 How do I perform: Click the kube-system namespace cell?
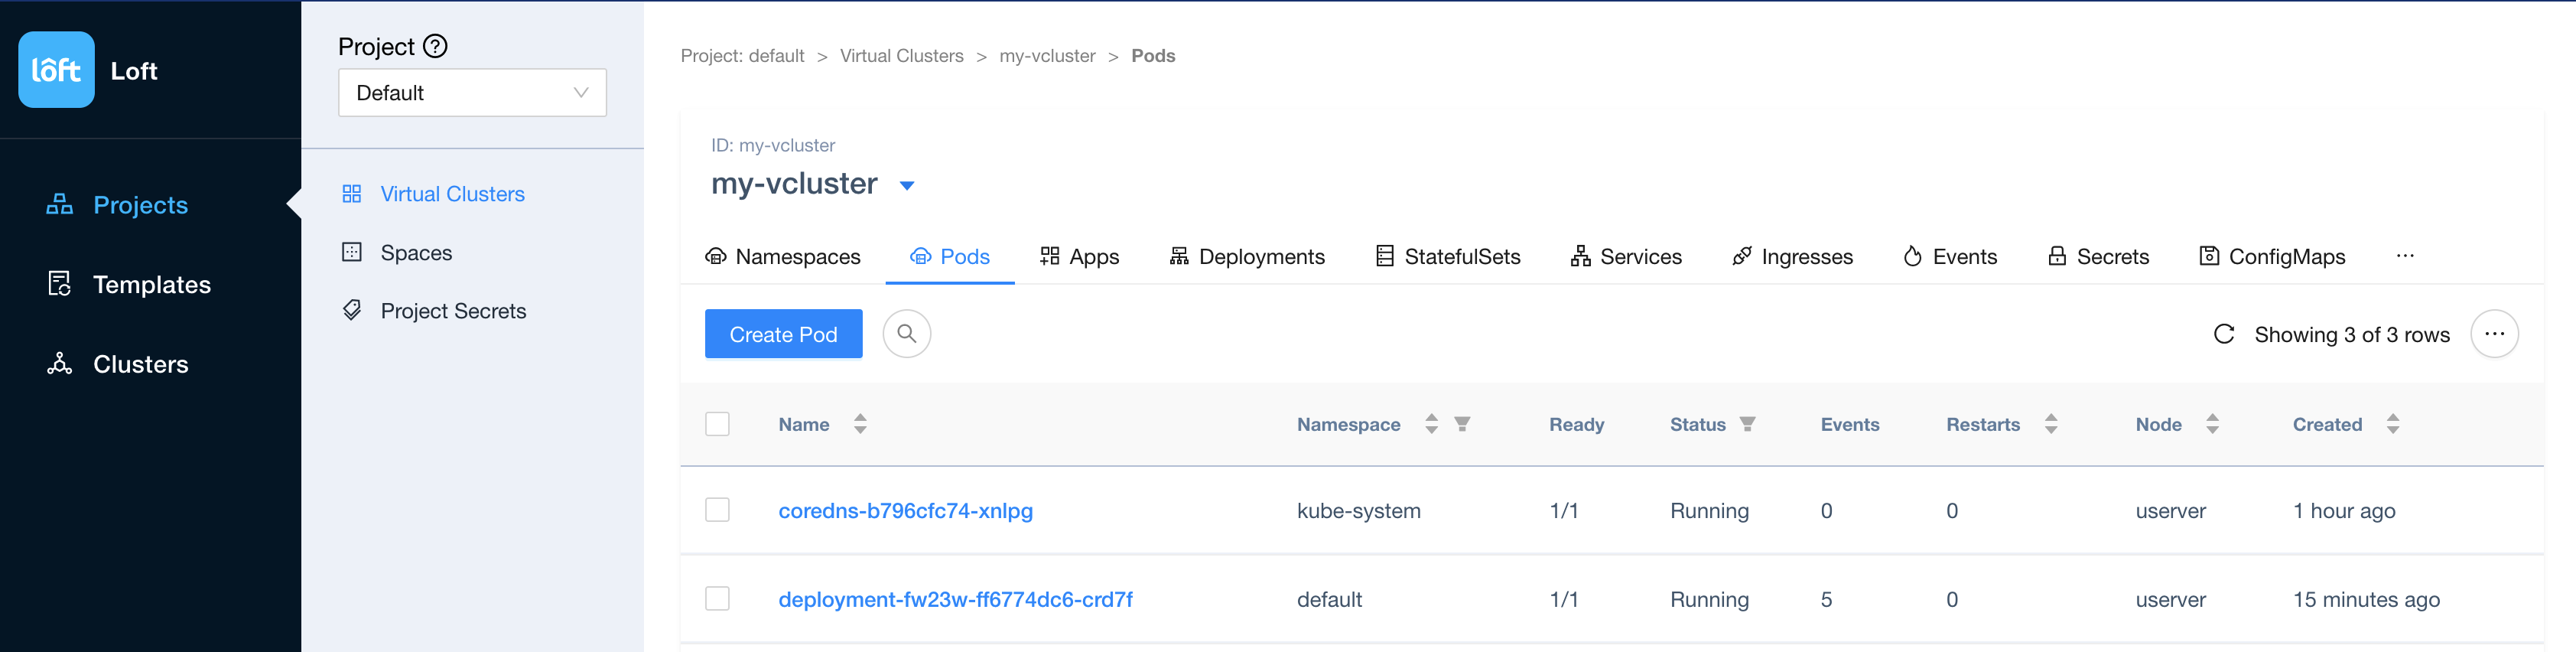(1358, 511)
